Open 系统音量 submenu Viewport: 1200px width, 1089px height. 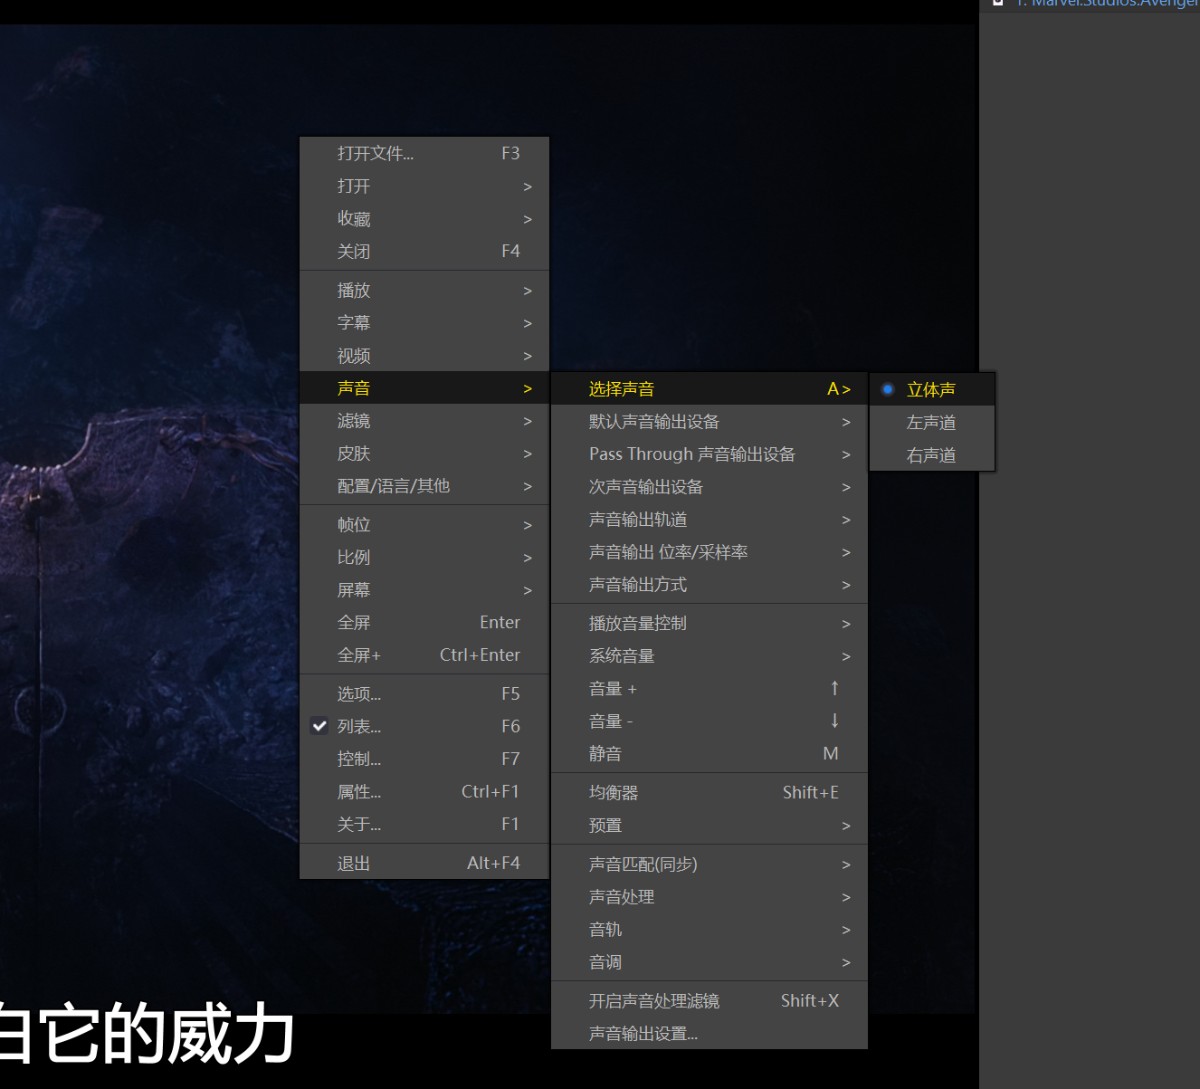(x=709, y=656)
